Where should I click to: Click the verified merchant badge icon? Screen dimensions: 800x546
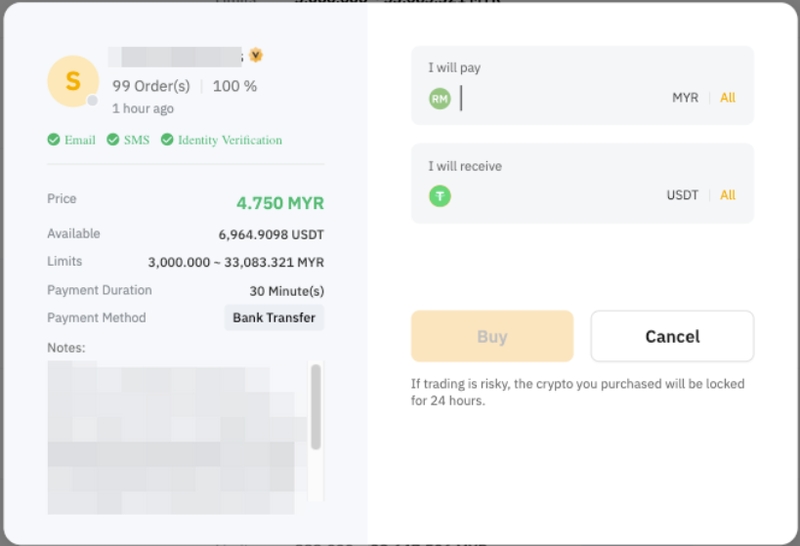[x=256, y=55]
